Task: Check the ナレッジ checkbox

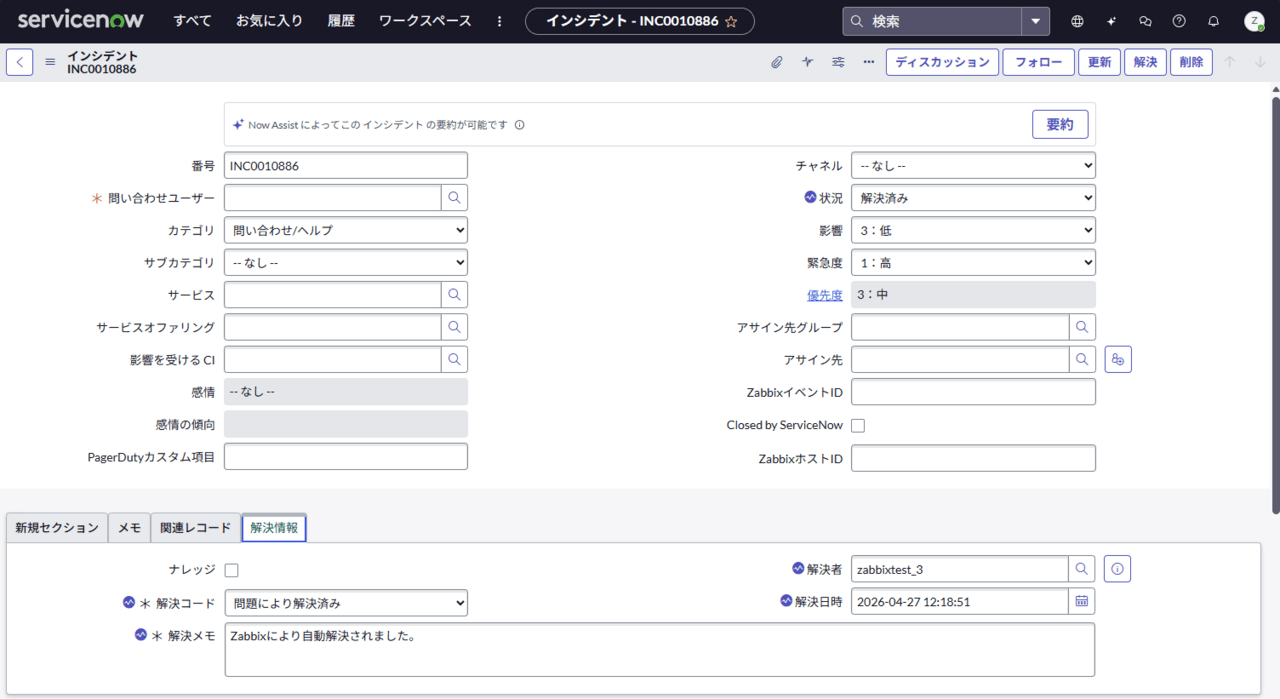Action: click(231, 570)
